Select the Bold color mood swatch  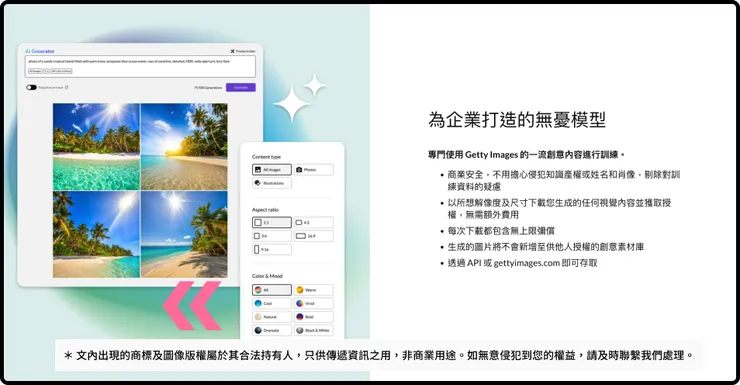pos(314,317)
